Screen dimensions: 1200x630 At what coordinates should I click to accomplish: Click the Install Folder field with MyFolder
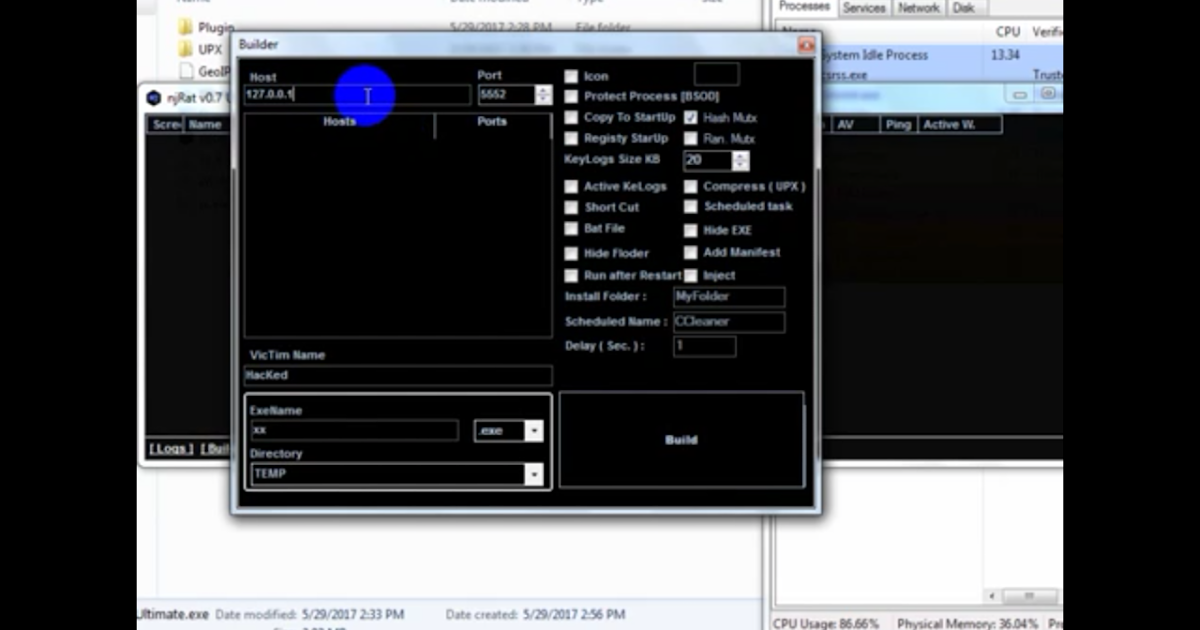(x=729, y=297)
